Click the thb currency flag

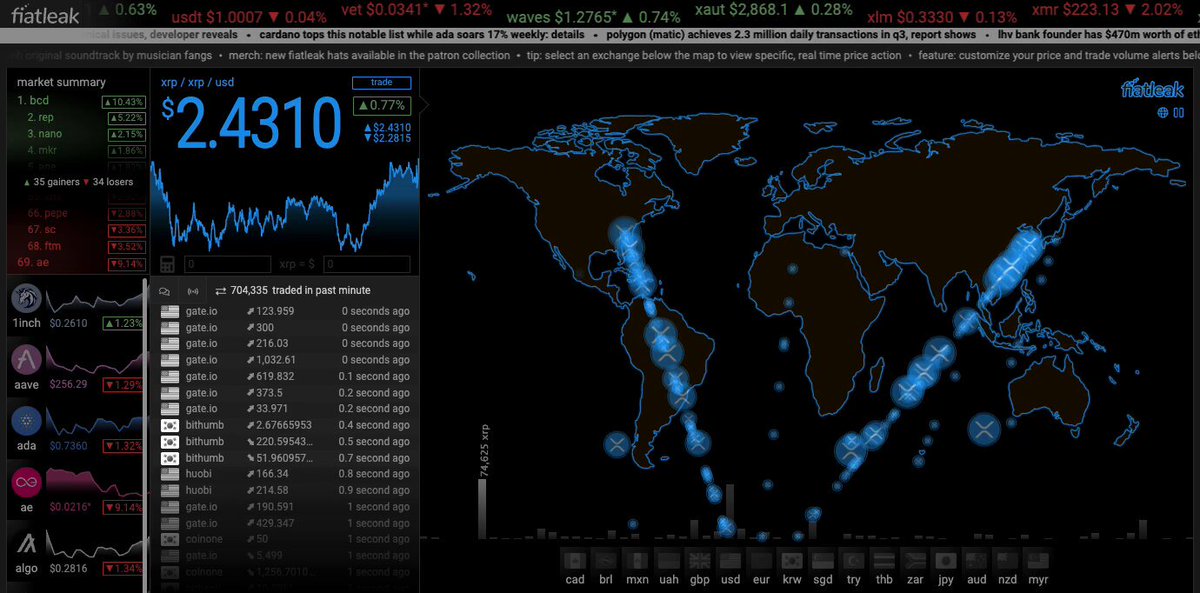(x=884, y=559)
